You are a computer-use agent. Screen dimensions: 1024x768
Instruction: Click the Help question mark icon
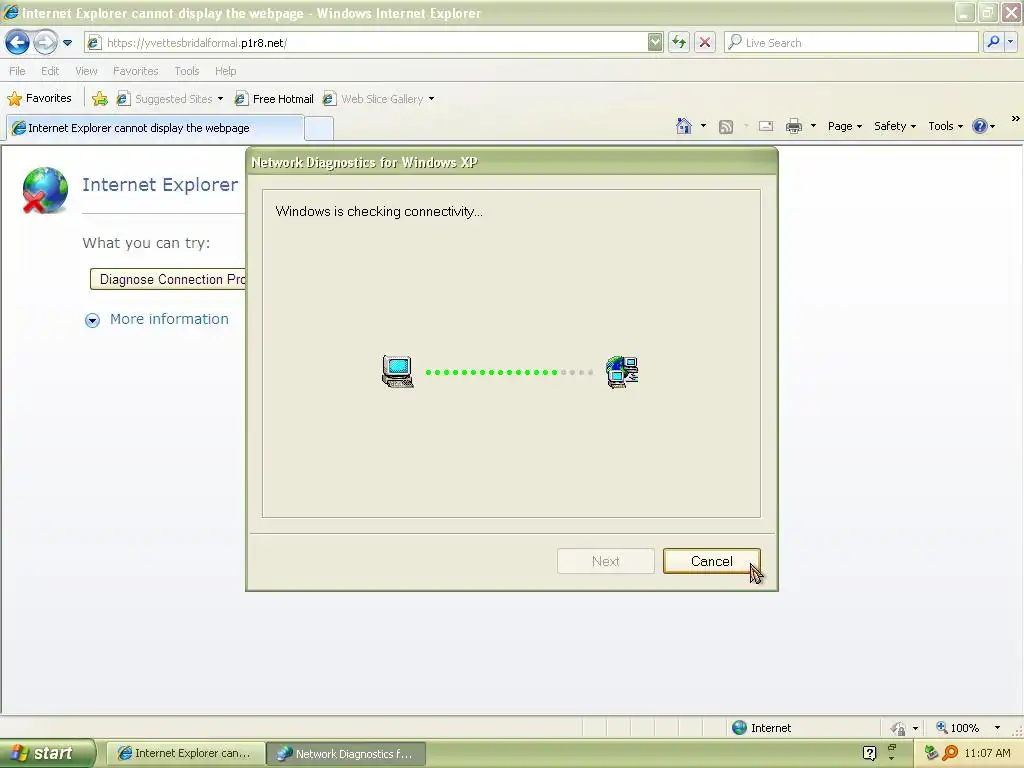pos(980,126)
